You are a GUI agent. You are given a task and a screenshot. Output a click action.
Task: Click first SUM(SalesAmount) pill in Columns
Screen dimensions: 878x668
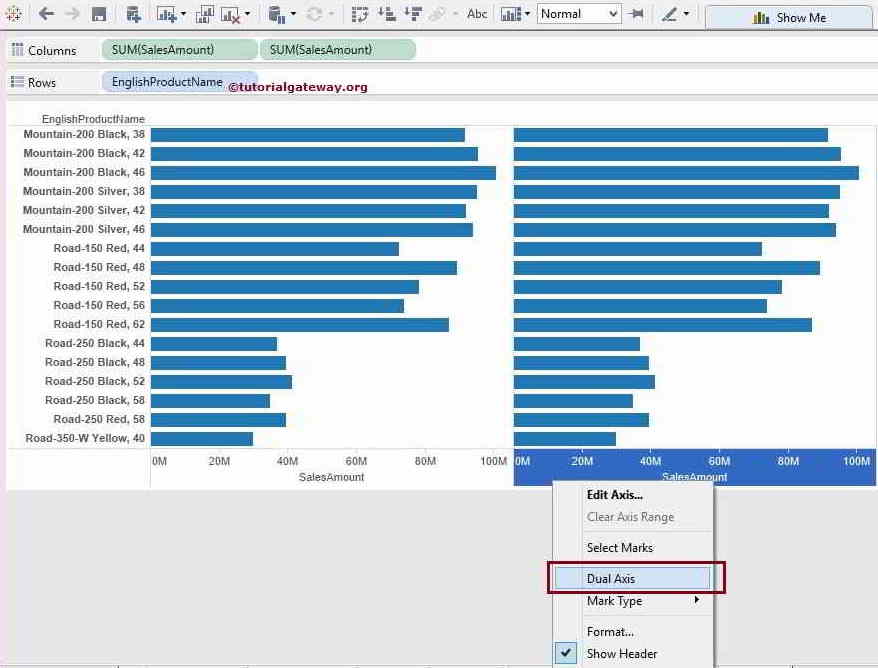pos(179,50)
